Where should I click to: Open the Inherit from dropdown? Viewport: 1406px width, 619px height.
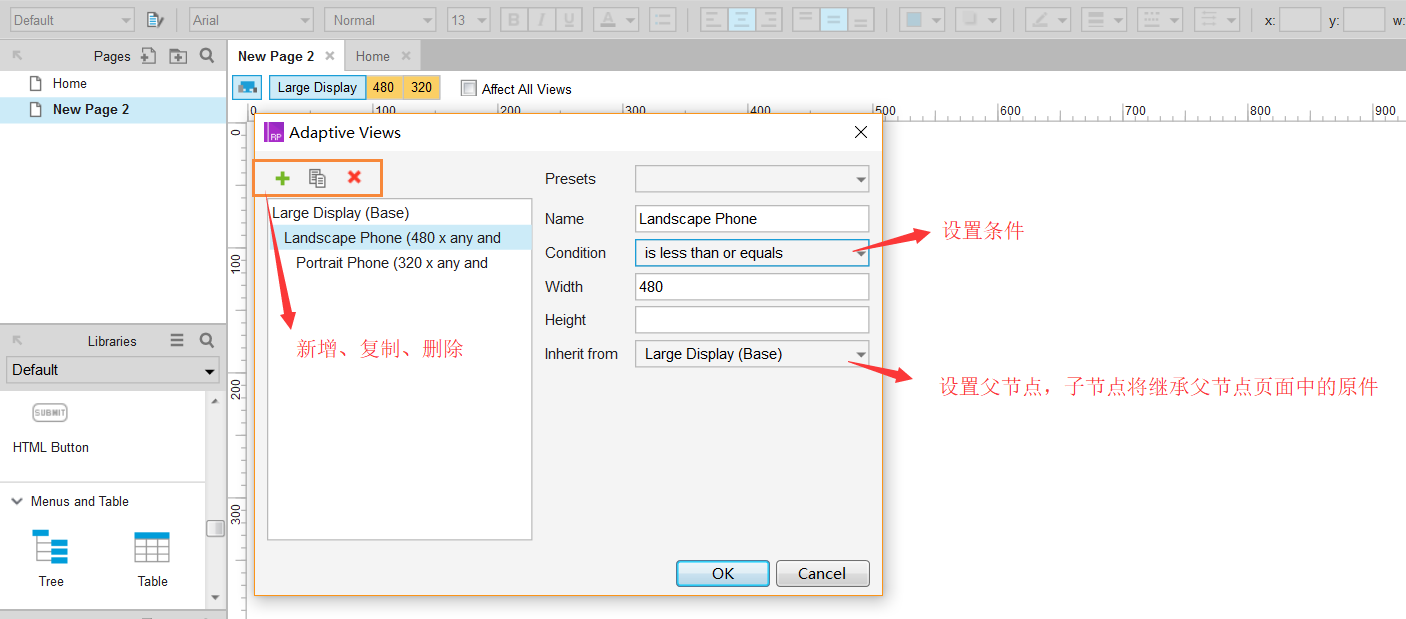[752, 354]
